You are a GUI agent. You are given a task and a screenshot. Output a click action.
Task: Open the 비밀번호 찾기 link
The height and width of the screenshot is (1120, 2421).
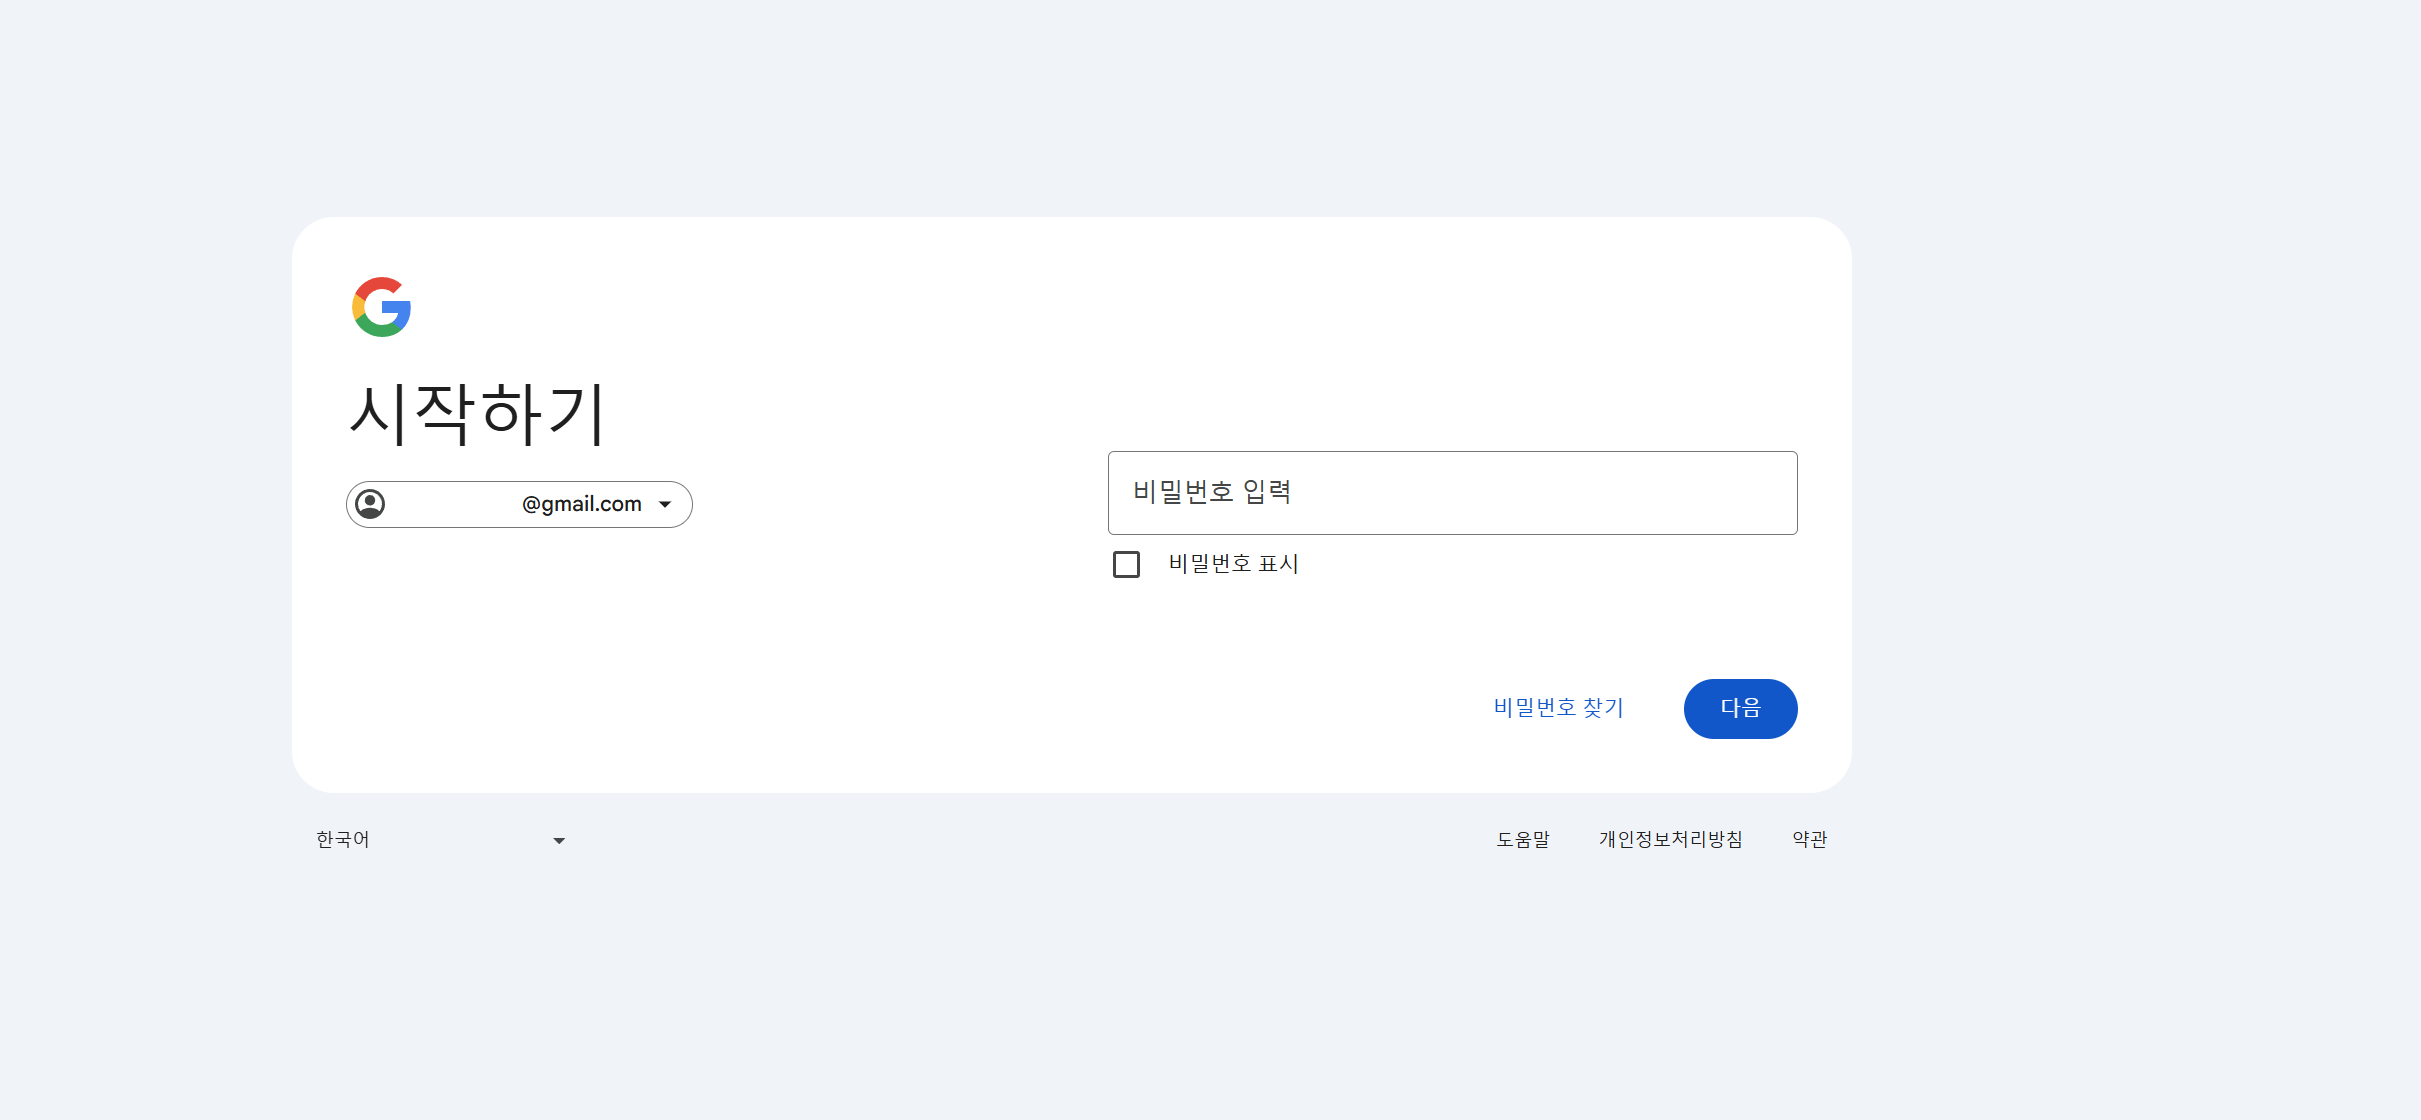[1558, 708]
